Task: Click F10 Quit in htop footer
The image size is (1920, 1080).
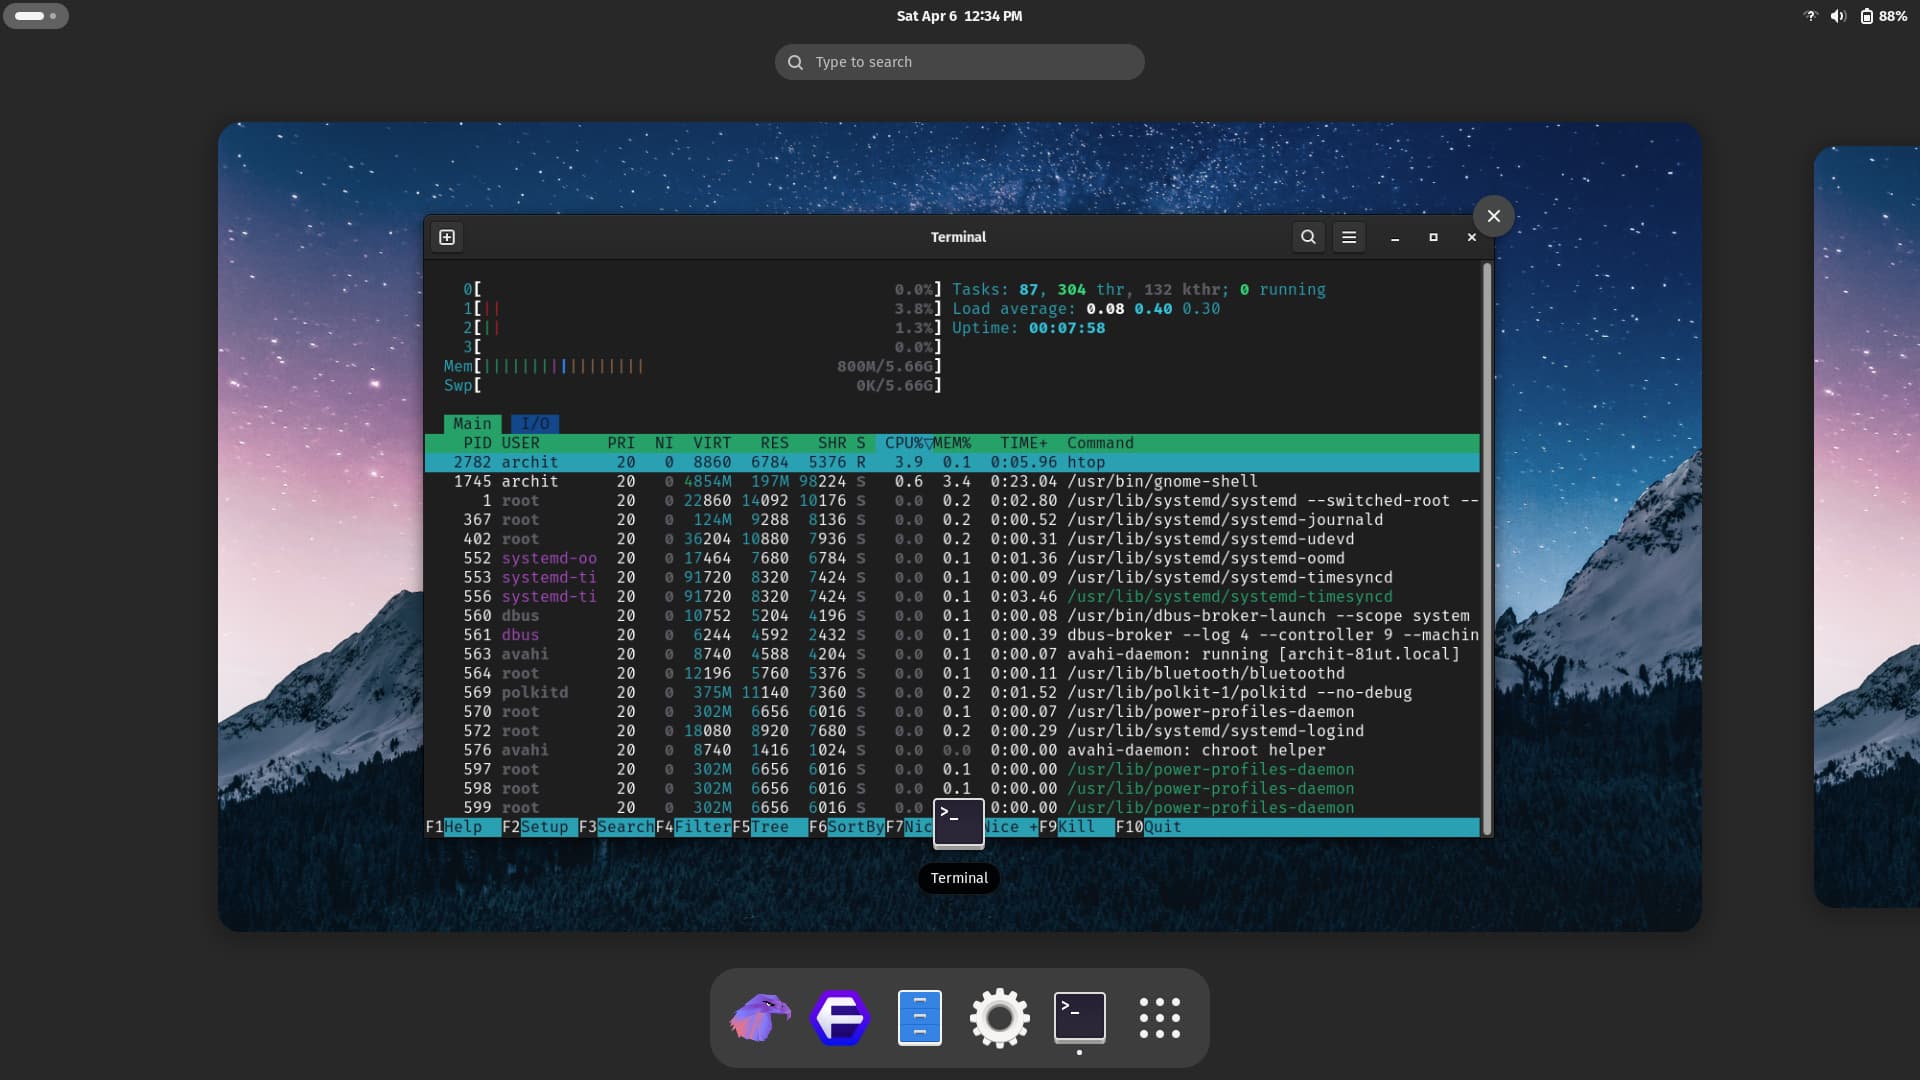Action: point(1150,827)
